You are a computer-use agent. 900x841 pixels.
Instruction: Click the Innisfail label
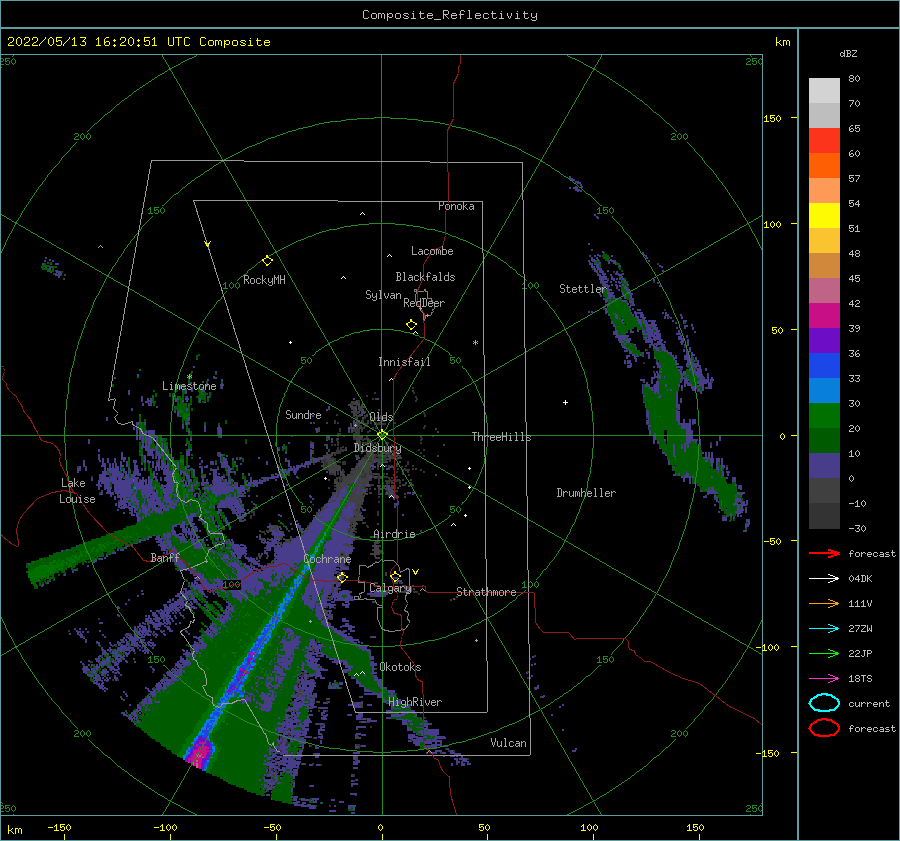point(404,362)
